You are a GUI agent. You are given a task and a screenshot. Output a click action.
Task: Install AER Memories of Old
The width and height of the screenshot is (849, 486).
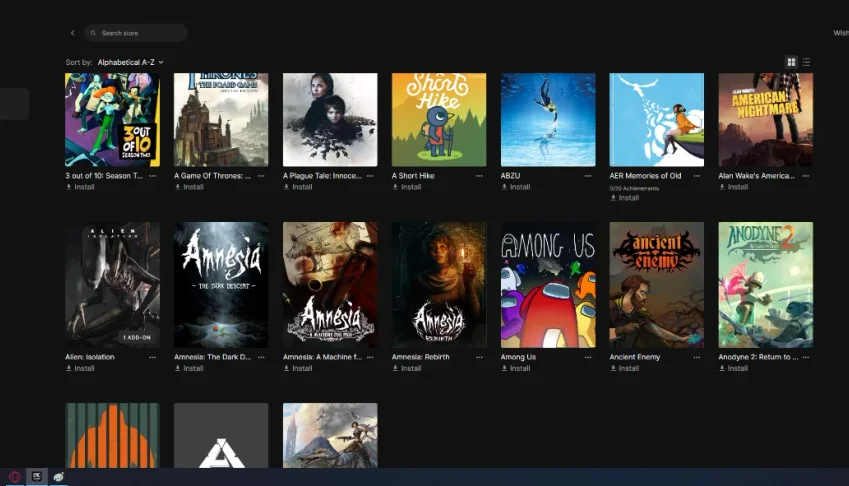click(x=624, y=198)
